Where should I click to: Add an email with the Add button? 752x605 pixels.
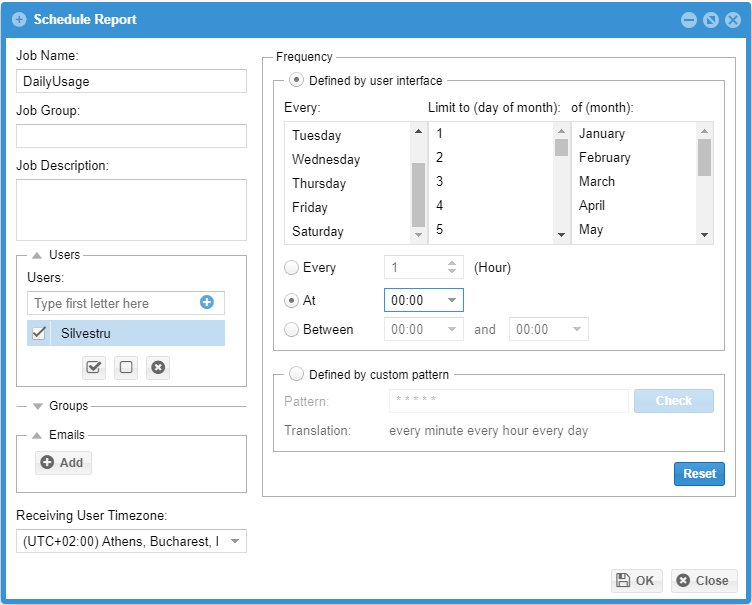pyautogui.click(x=63, y=463)
